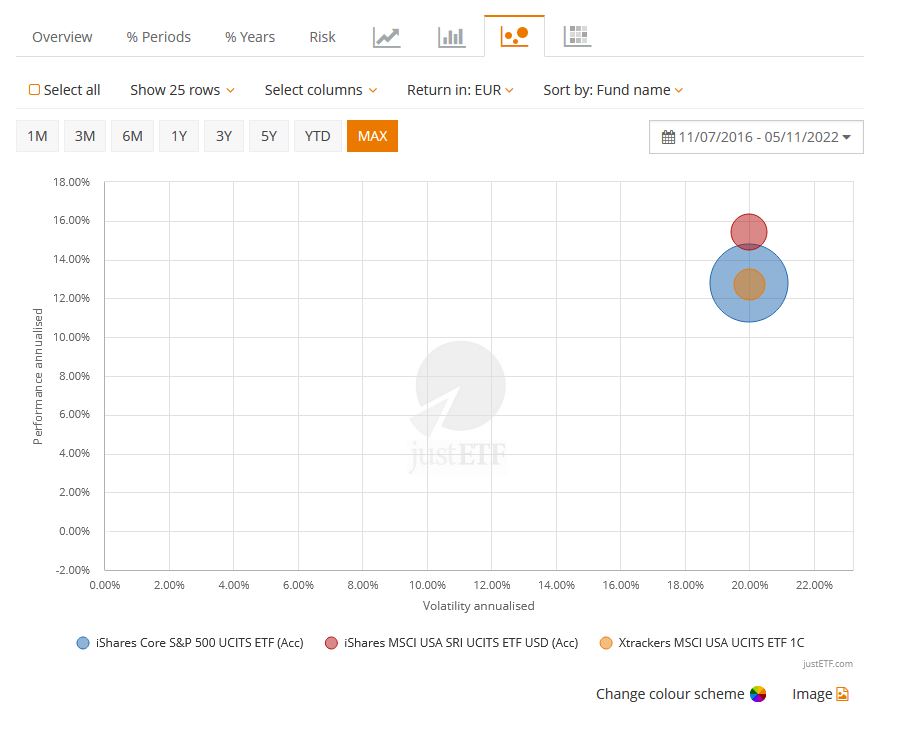Open the bar chart view tab
The width and height of the screenshot is (913, 732).
(x=452, y=37)
